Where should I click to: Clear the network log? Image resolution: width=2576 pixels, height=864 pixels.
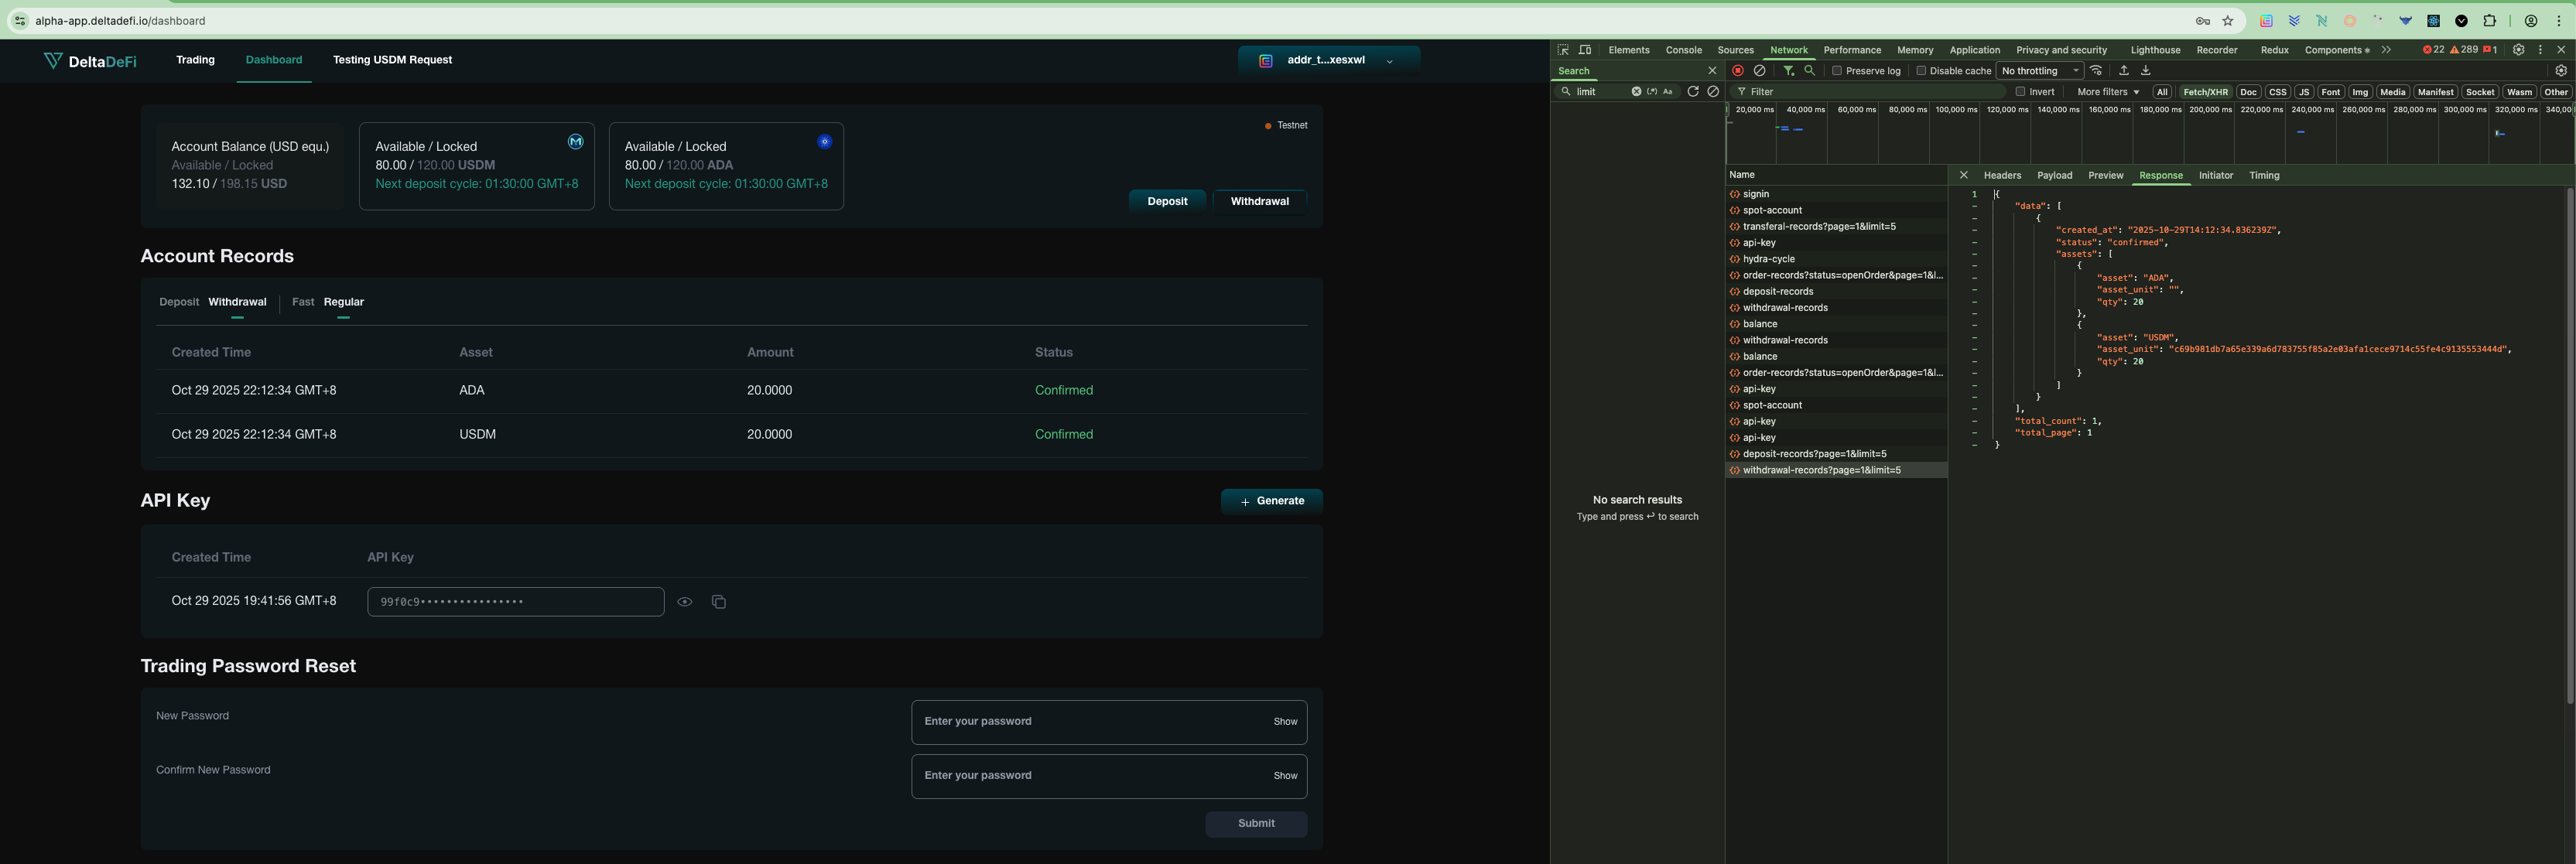[x=1760, y=71]
